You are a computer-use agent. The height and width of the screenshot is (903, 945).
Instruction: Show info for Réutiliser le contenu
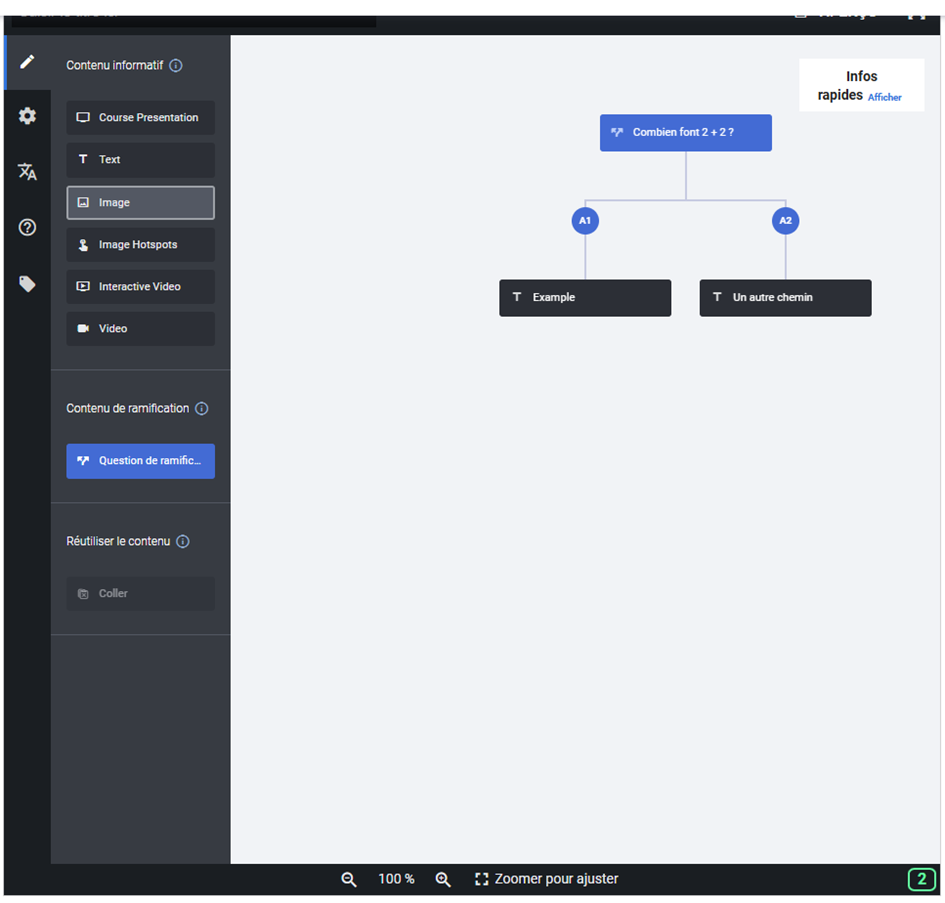[183, 542]
